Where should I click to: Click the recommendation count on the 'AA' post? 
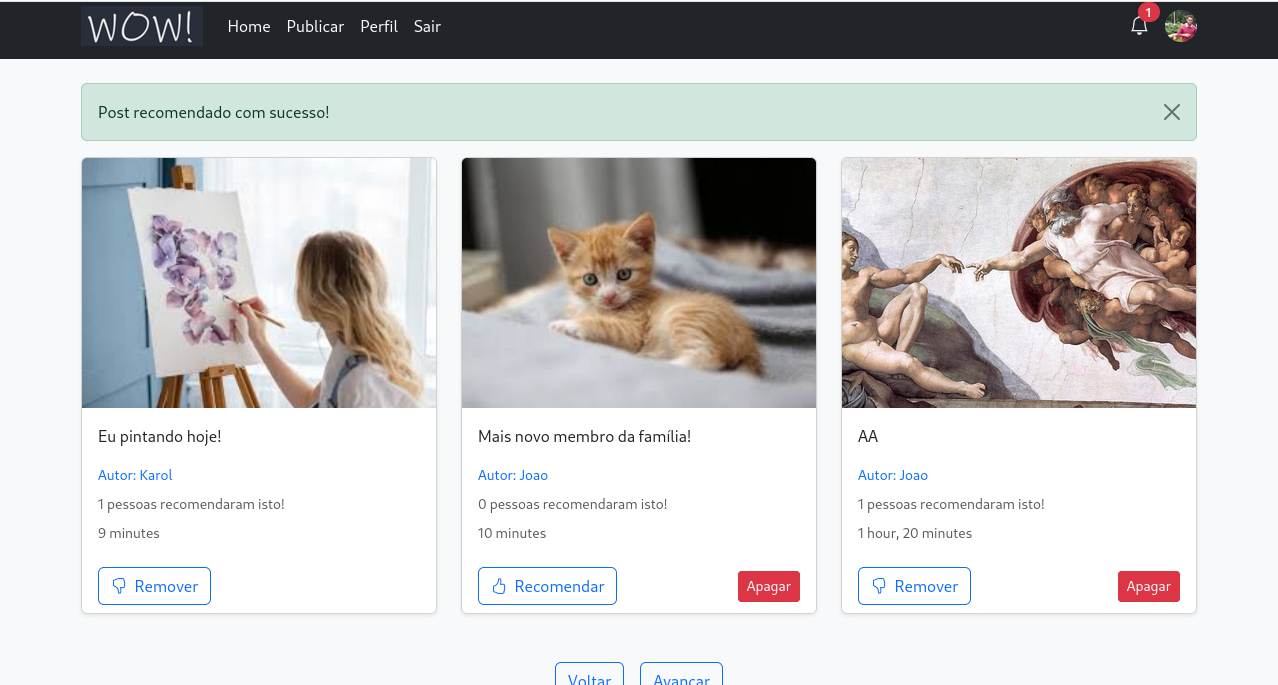point(951,504)
